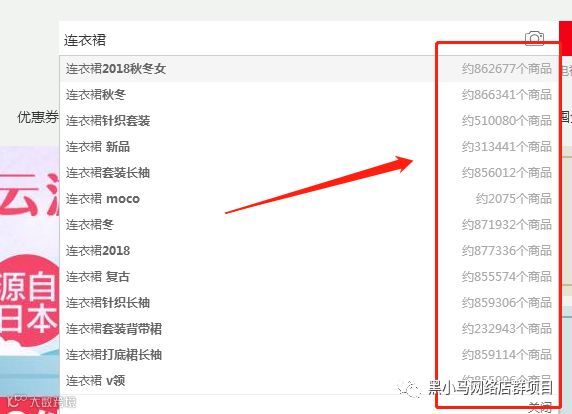Choose suggestion 连衣裙 复古

pyautogui.click(x=309, y=276)
